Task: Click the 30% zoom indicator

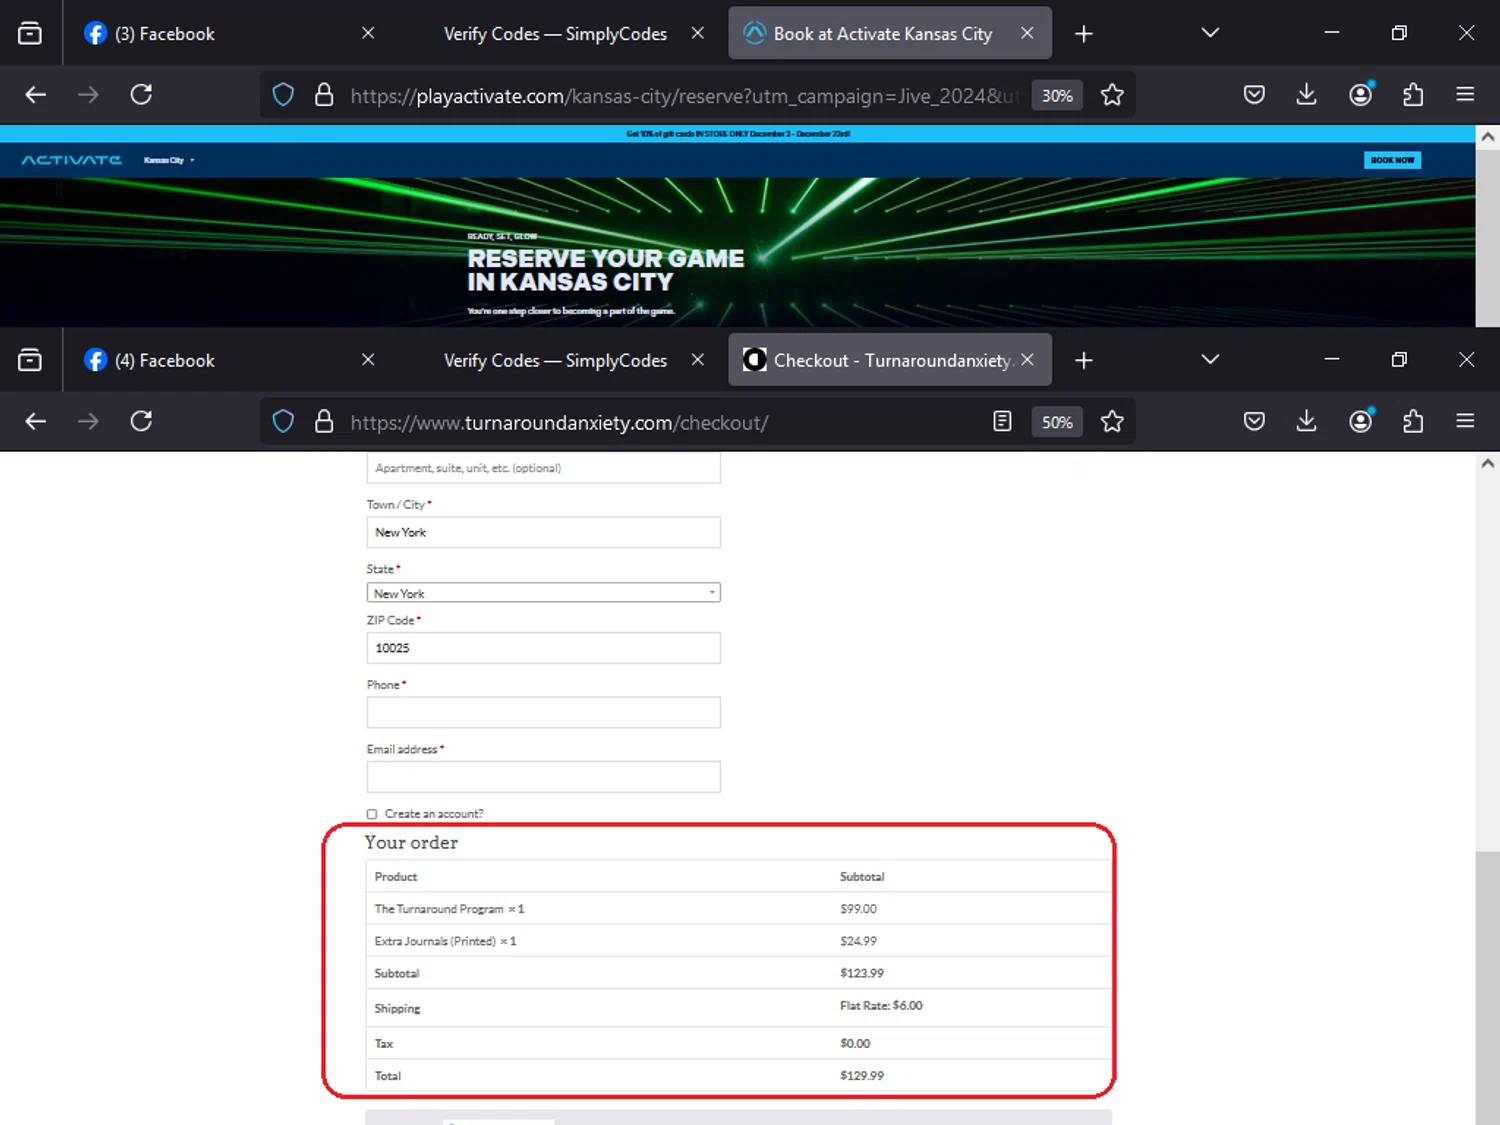Action: (1057, 95)
